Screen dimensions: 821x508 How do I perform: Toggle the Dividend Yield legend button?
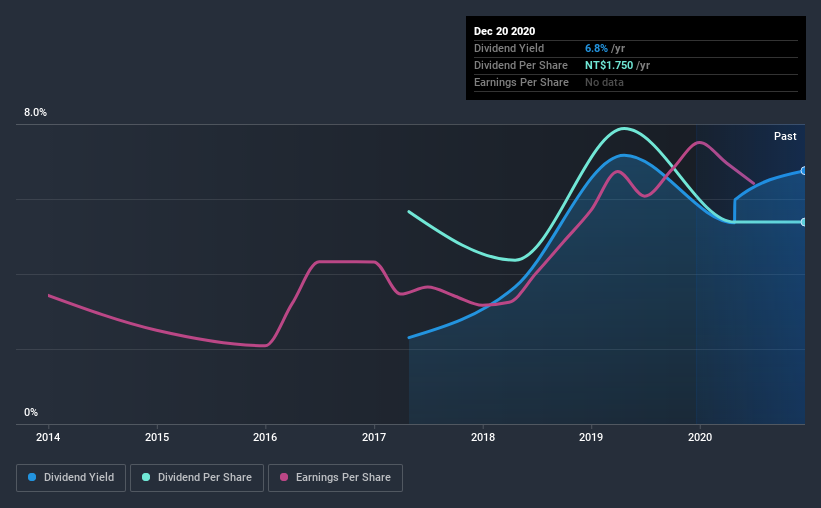click(x=71, y=478)
